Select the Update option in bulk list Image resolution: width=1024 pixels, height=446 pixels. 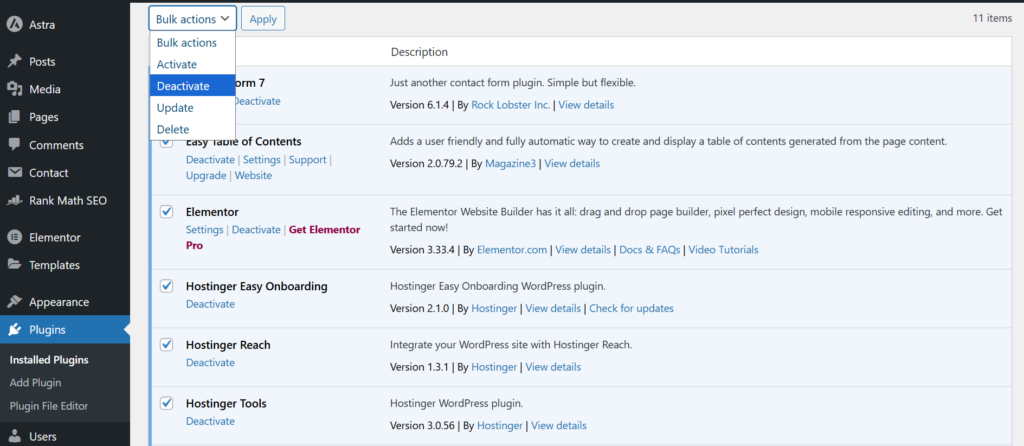pyautogui.click(x=175, y=108)
